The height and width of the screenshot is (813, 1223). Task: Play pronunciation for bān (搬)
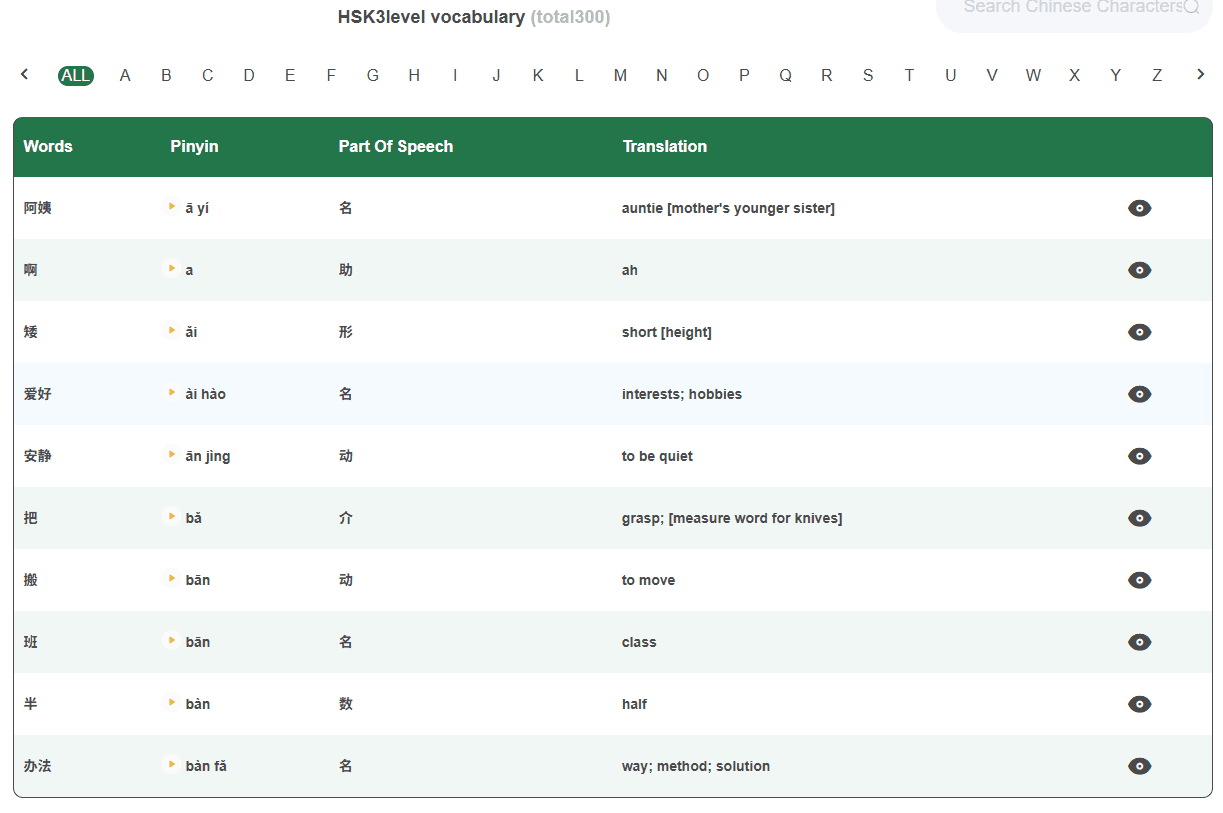171,579
